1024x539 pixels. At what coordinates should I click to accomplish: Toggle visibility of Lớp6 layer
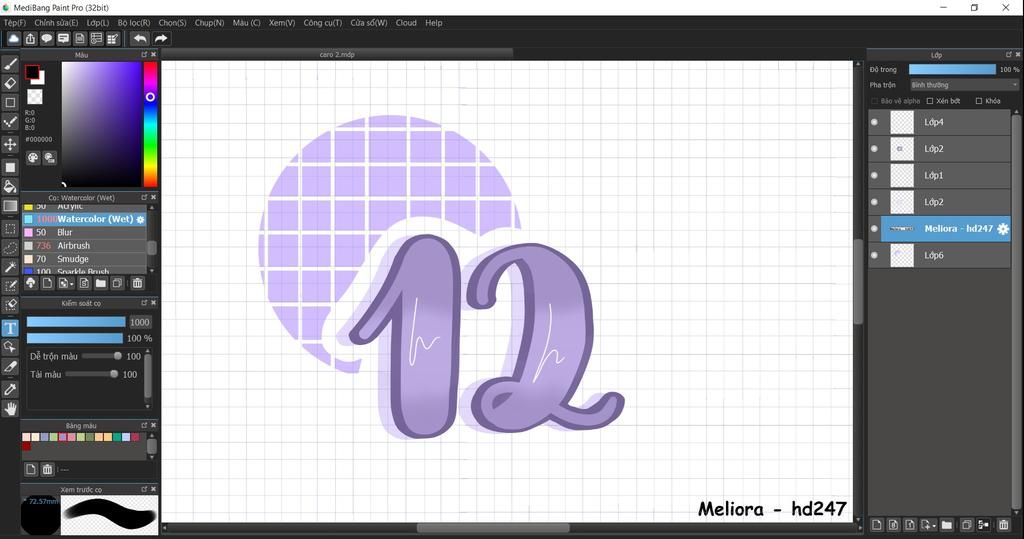tap(874, 255)
